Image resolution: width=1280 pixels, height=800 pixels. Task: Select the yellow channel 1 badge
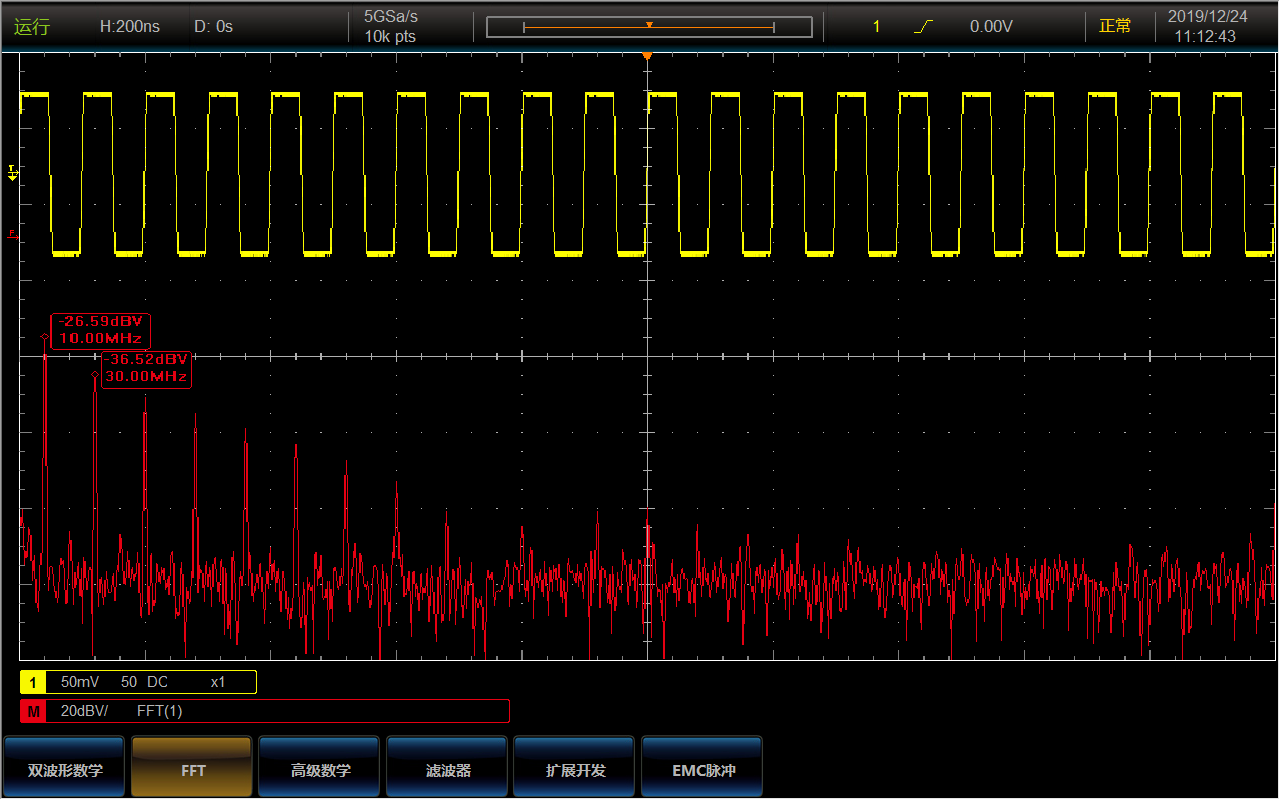34,682
